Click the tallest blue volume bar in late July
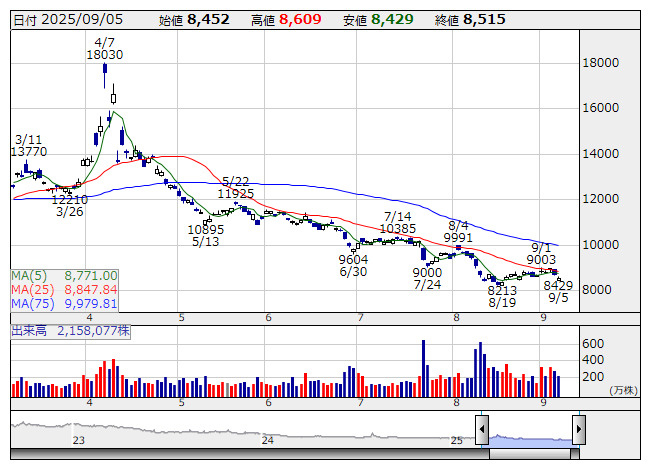This screenshot has width=653, height=470. coord(424,368)
